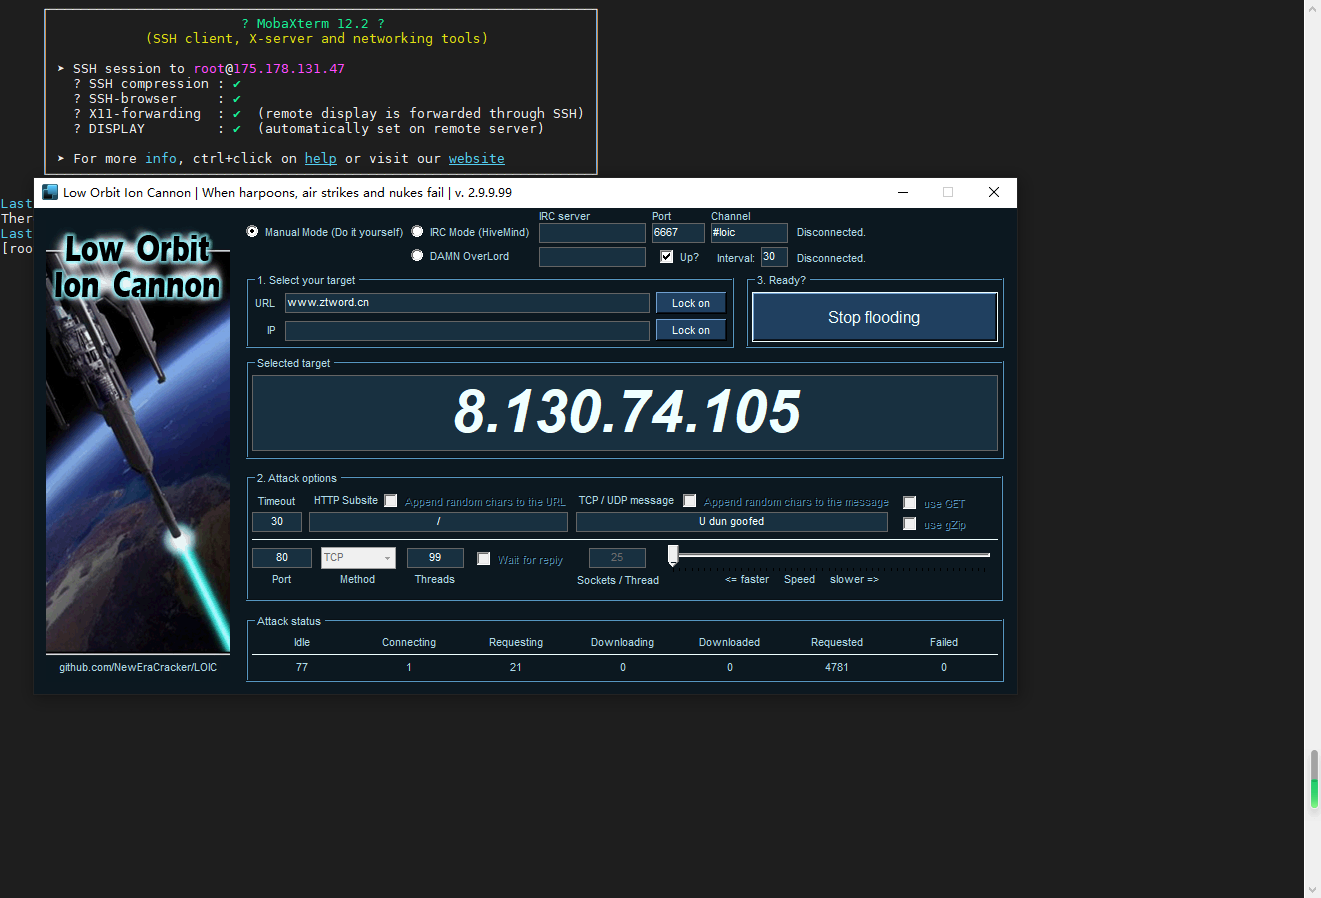The height and width of the screenshot is (898, 1321).
Task: Enable Append random chars to the message
Action: pos(690,500)
